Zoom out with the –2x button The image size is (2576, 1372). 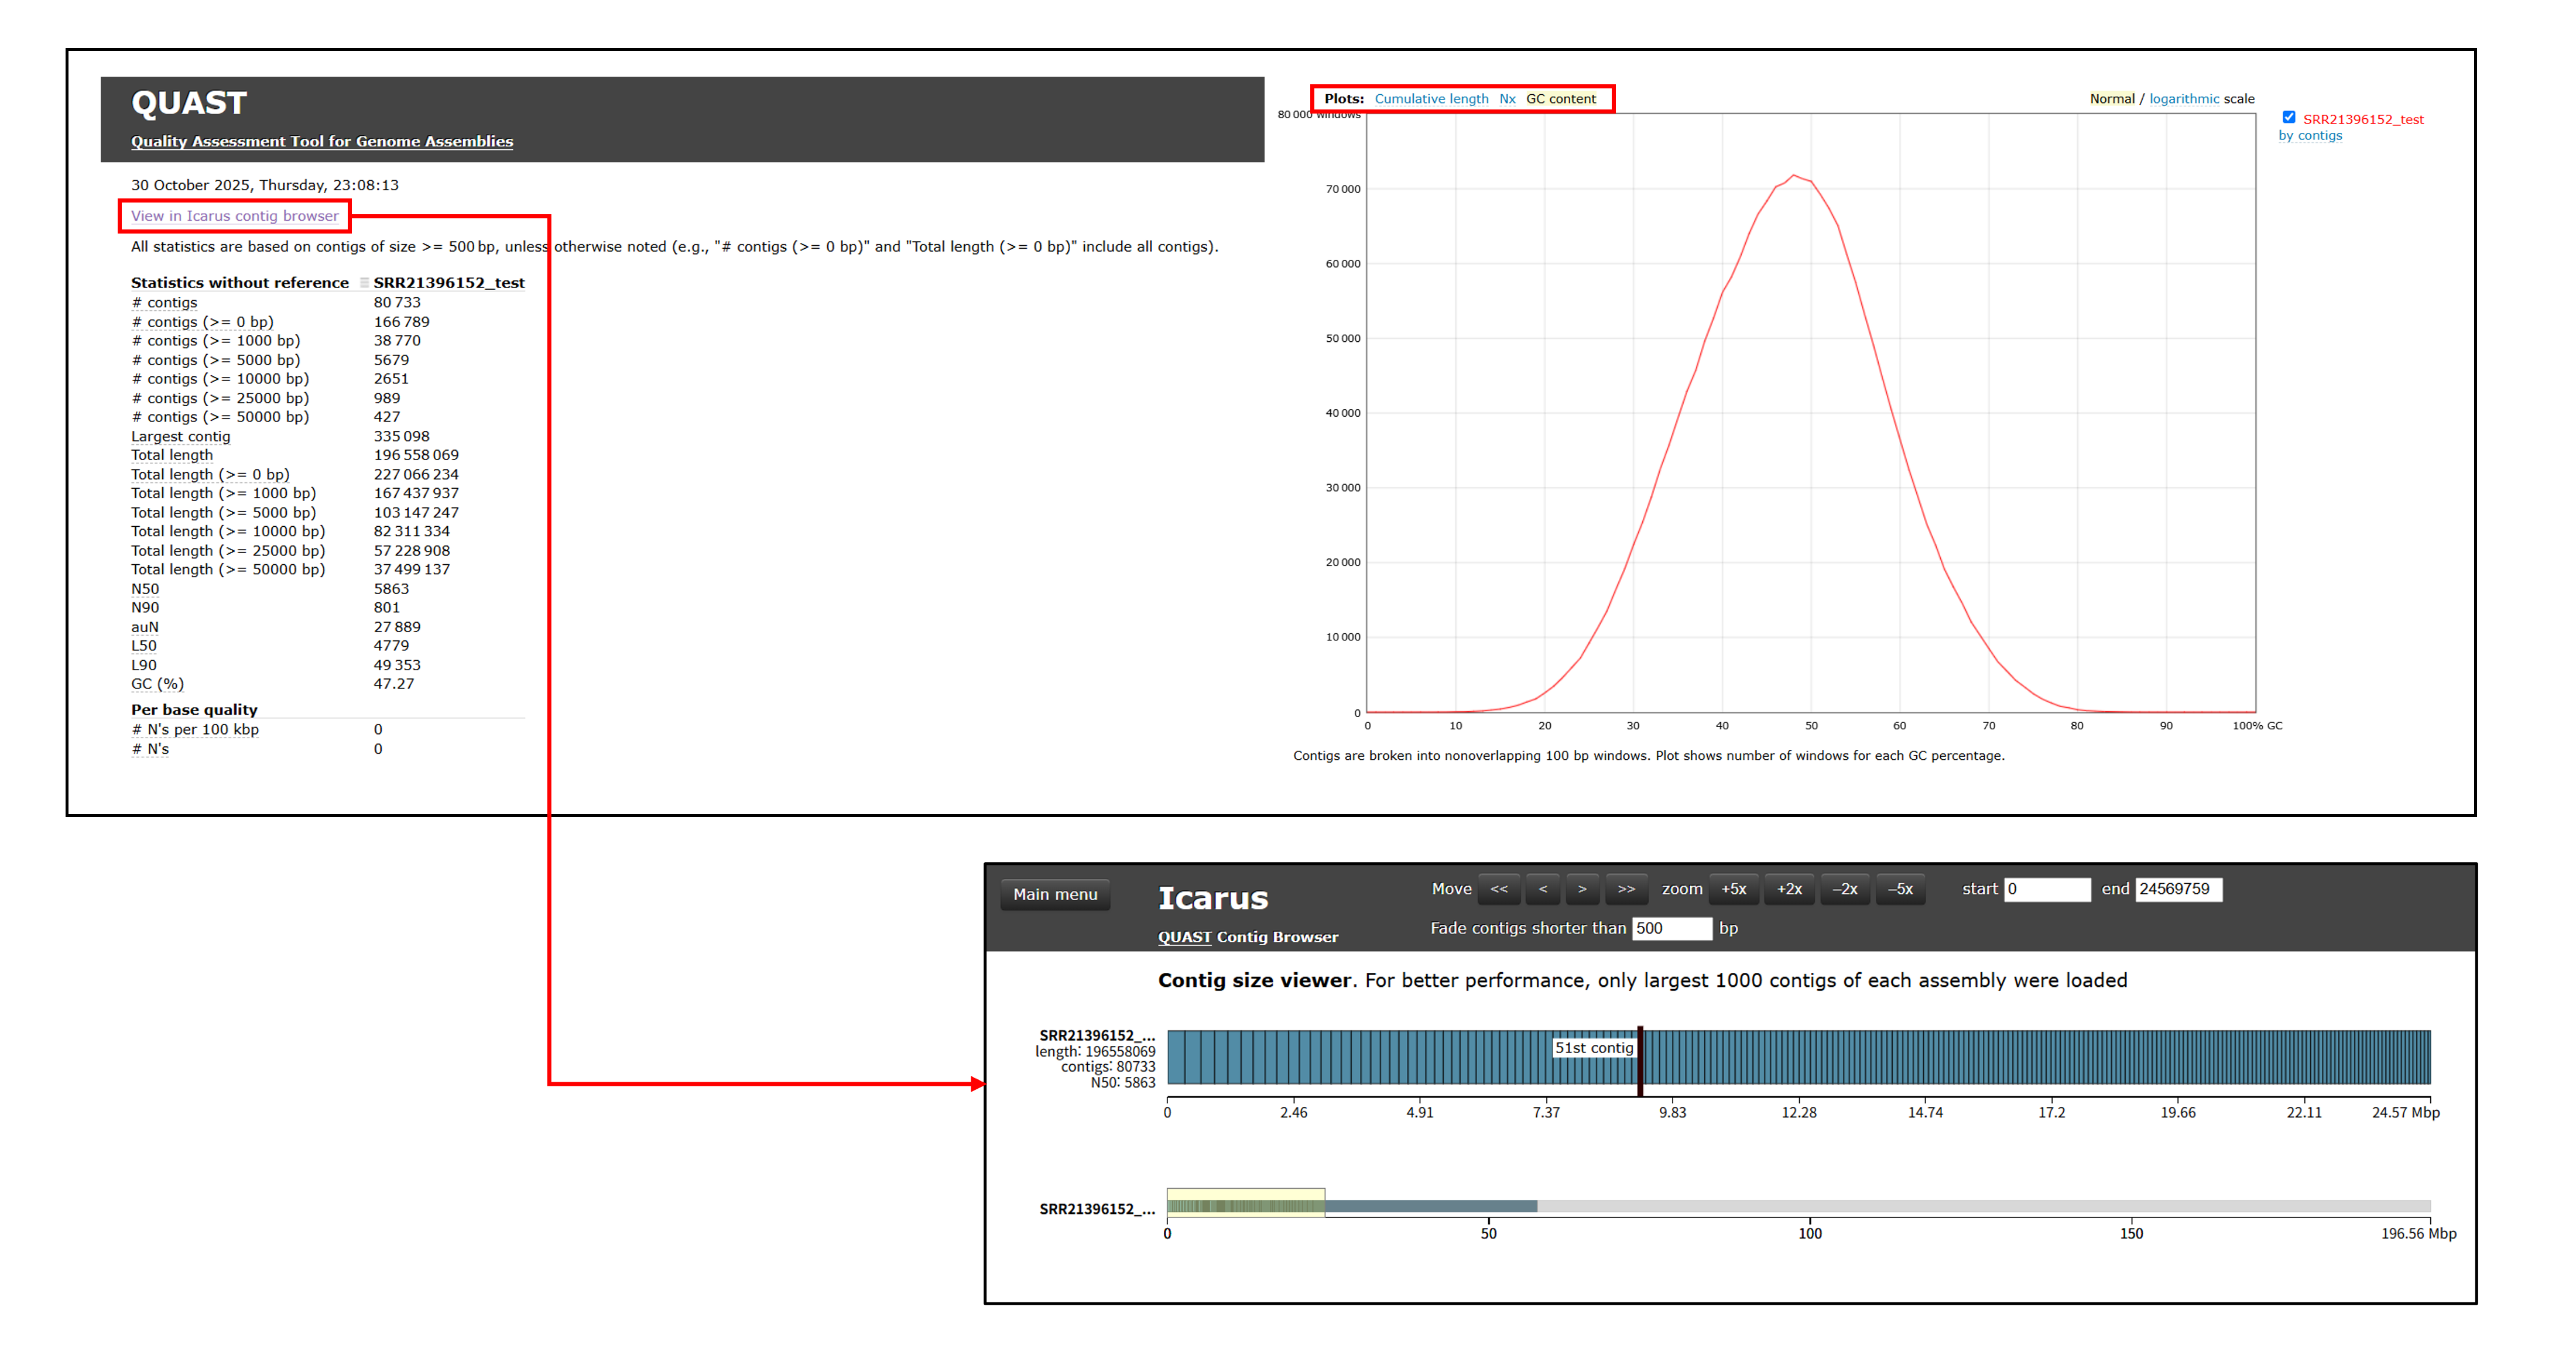tap(1844, 889)
